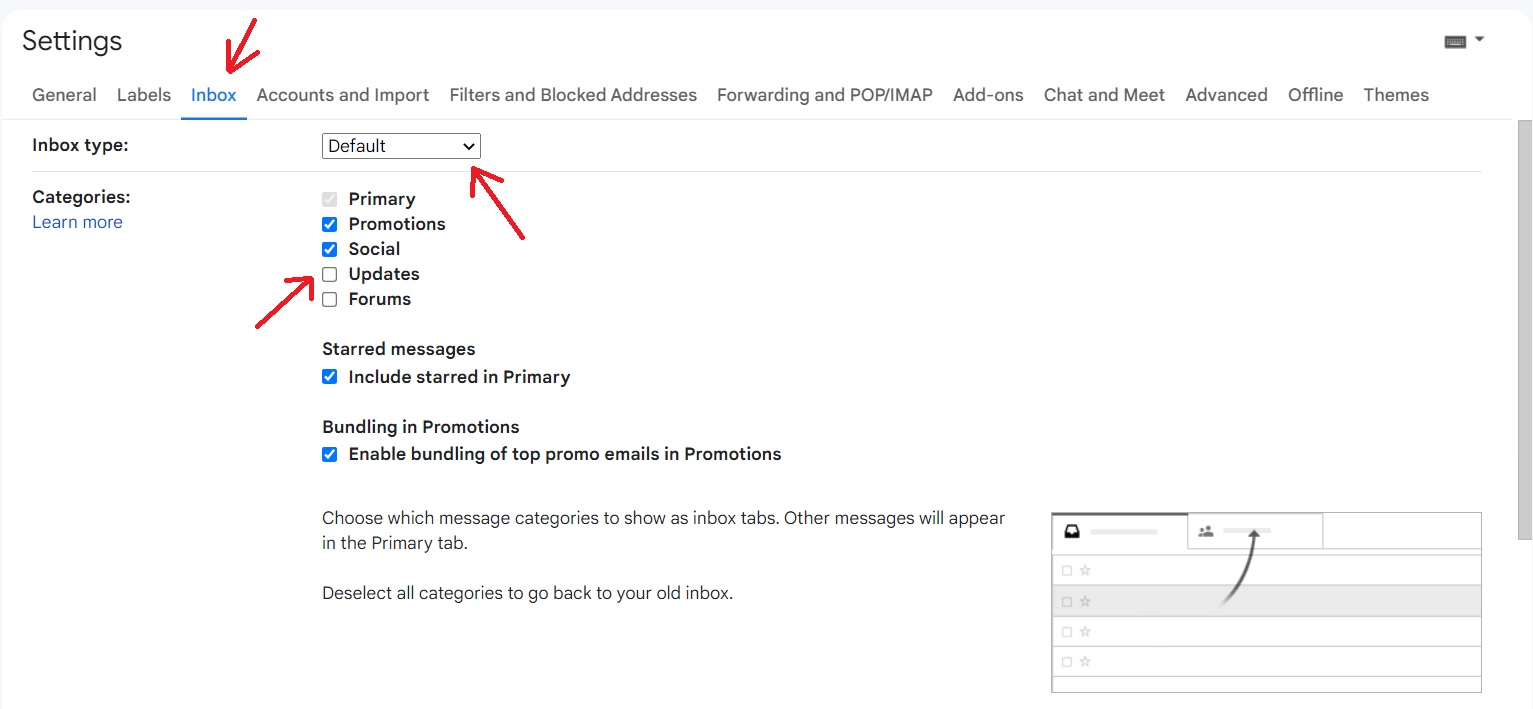This screenshot has width=1533, height=709.
Task: Click 'Deselect all categories' help text
Action: coord(528,593)
